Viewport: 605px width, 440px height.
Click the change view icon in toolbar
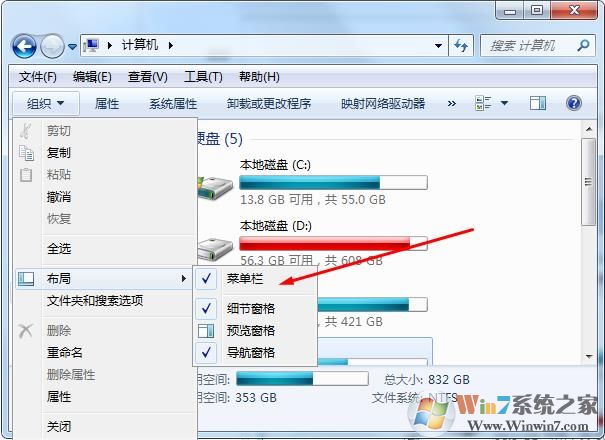pos(483,103)
